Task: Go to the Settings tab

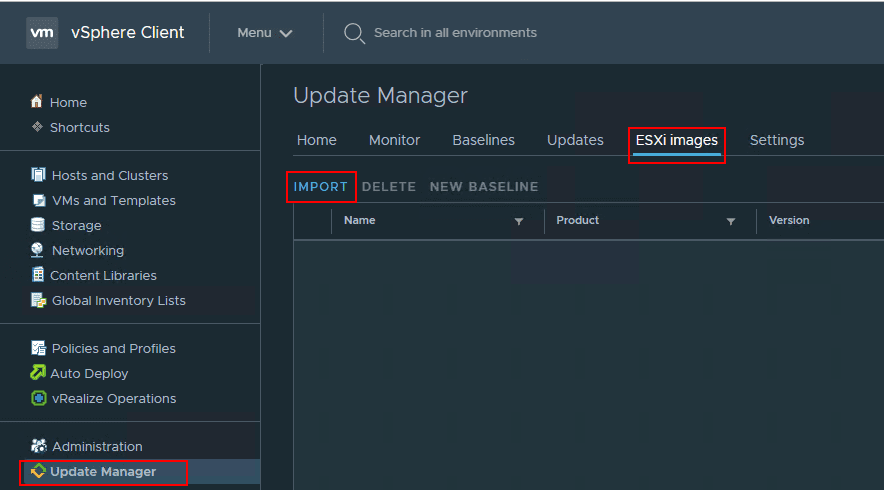Action: [777, 140]
